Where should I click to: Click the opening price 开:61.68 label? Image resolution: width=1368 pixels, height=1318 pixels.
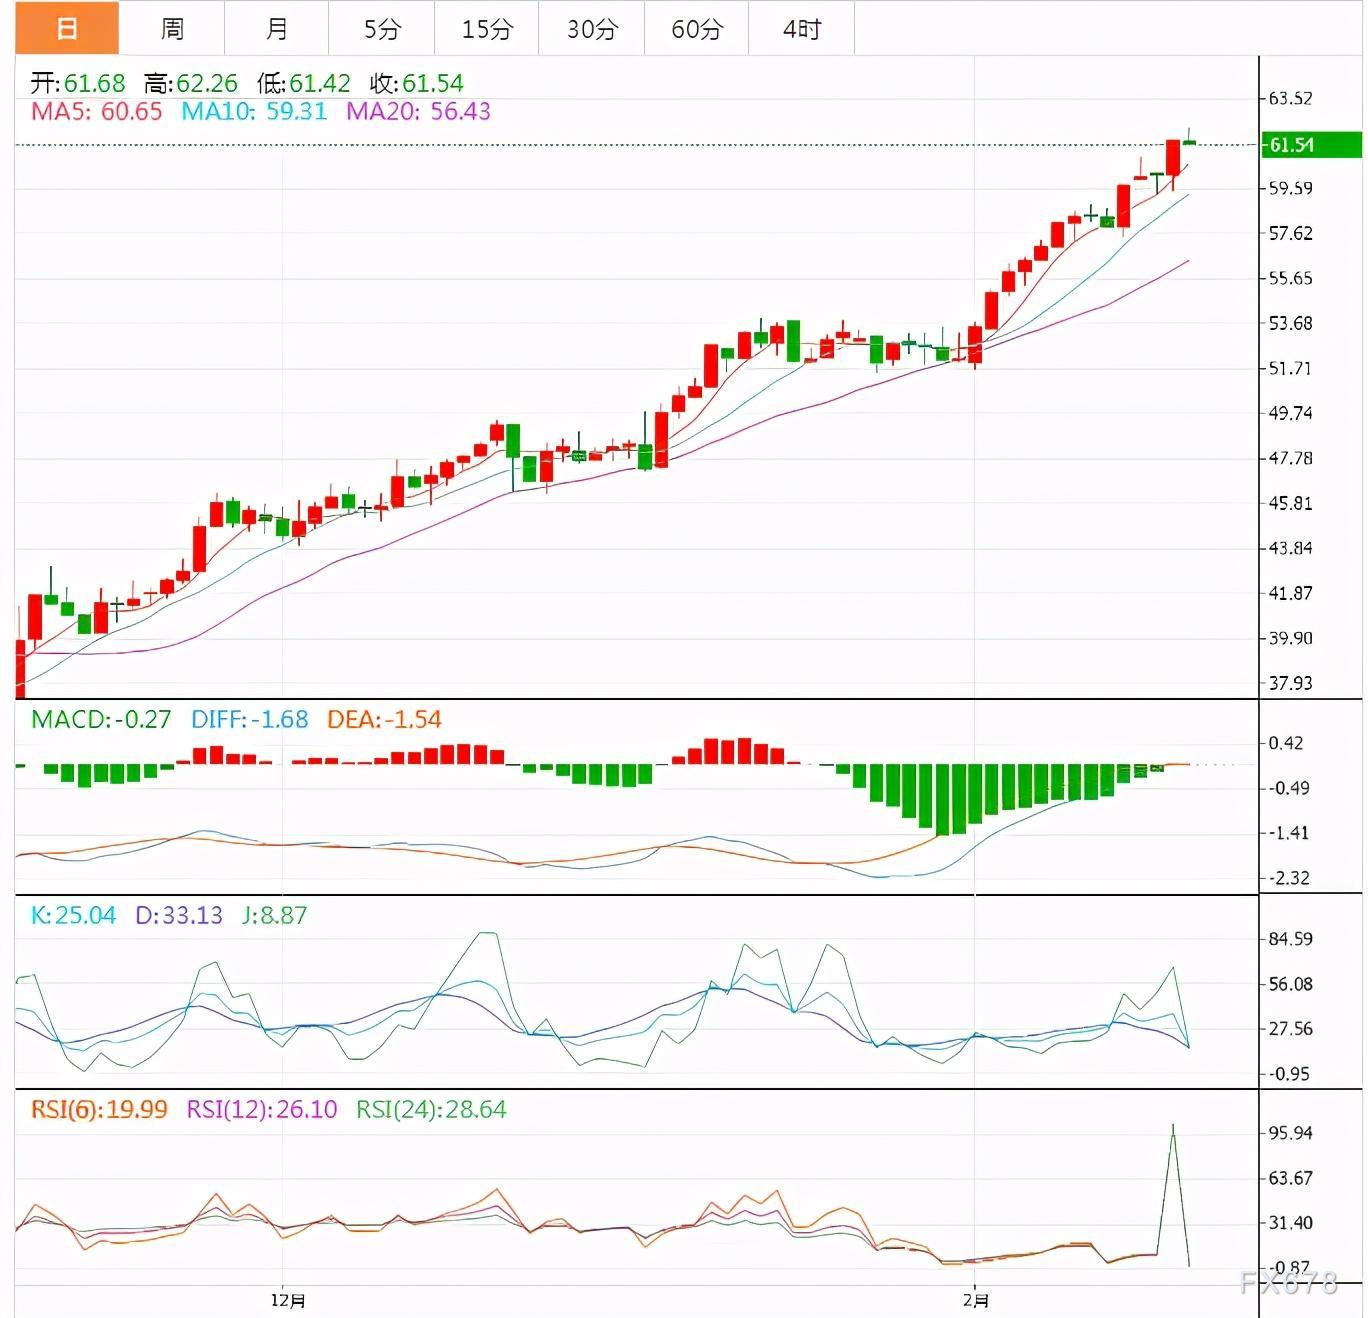pyautogui.click(x=78, y=83)
